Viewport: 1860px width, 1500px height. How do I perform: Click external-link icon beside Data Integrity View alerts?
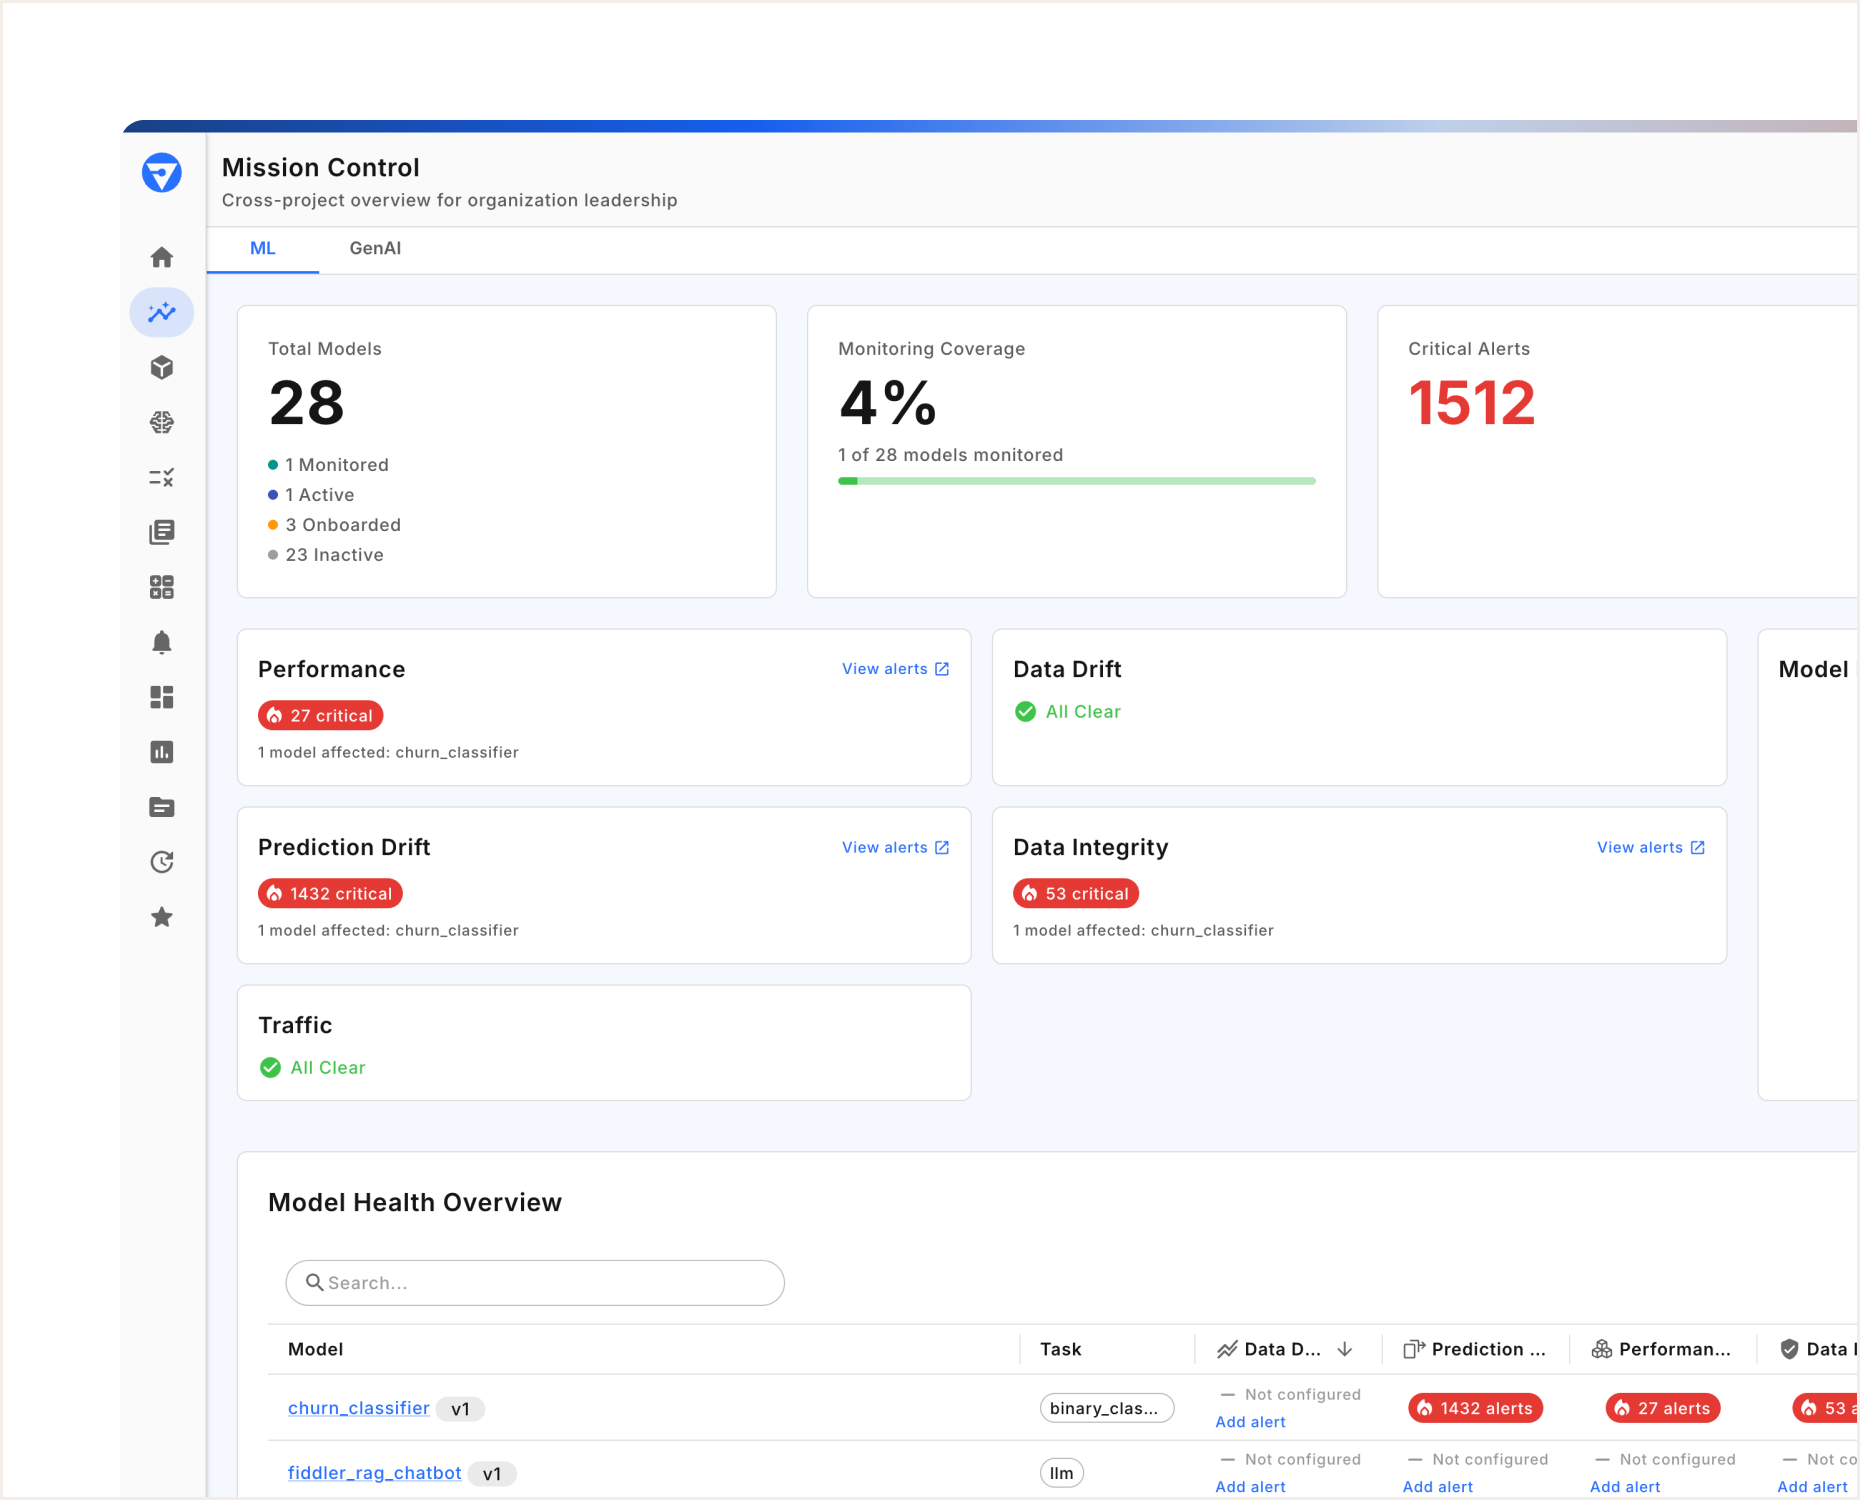[x=1697, y=847]
